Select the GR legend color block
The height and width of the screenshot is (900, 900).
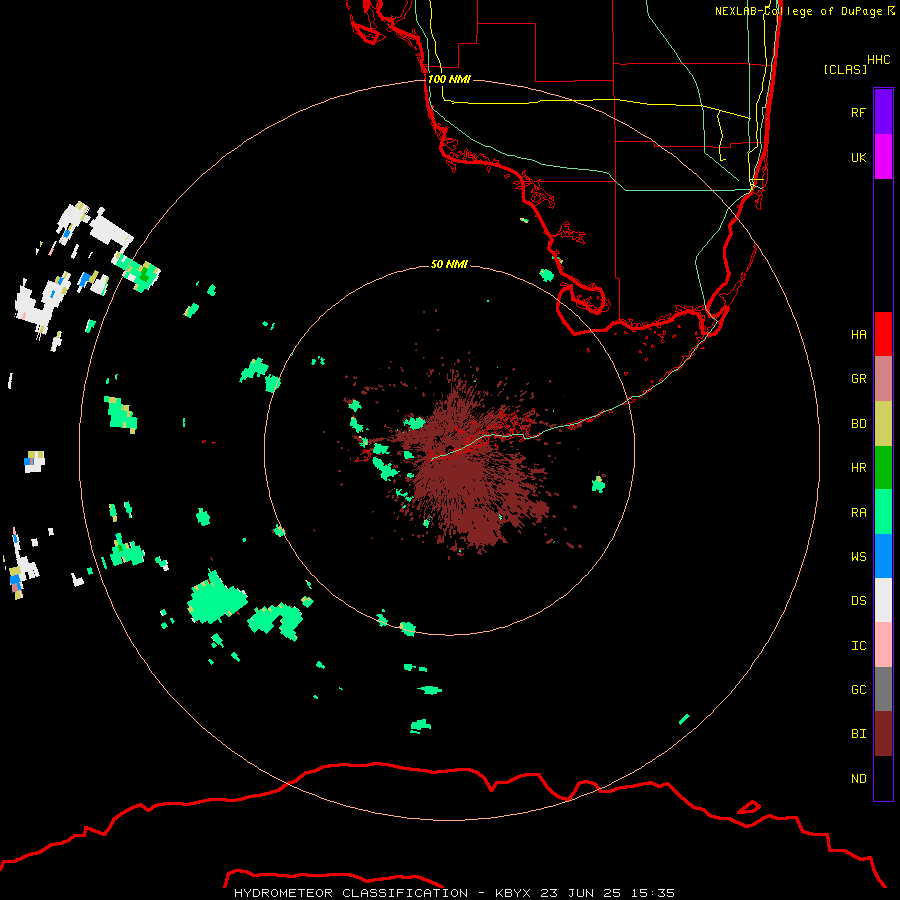(x=883, y=379)
